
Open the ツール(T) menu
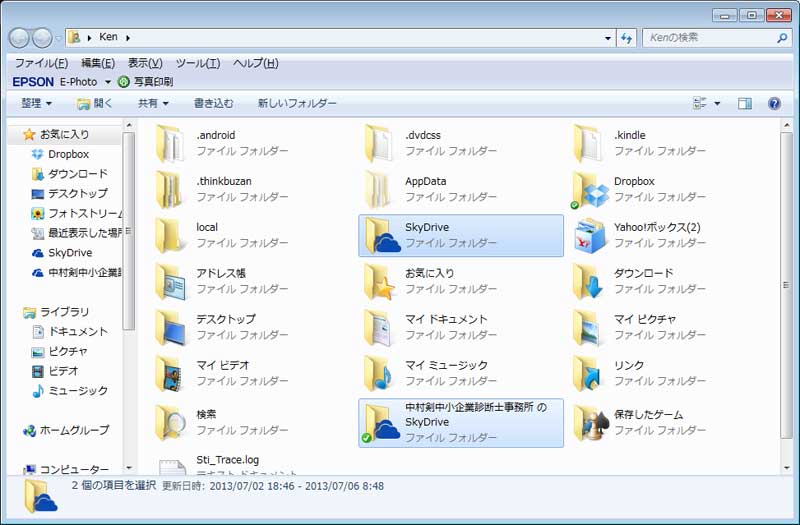click(197, 63)
